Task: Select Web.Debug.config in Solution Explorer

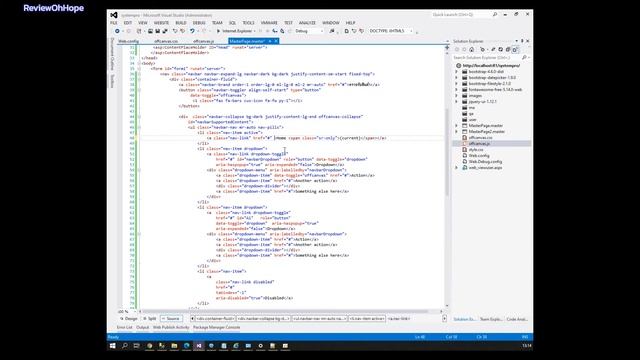Action: coord(485,162)
